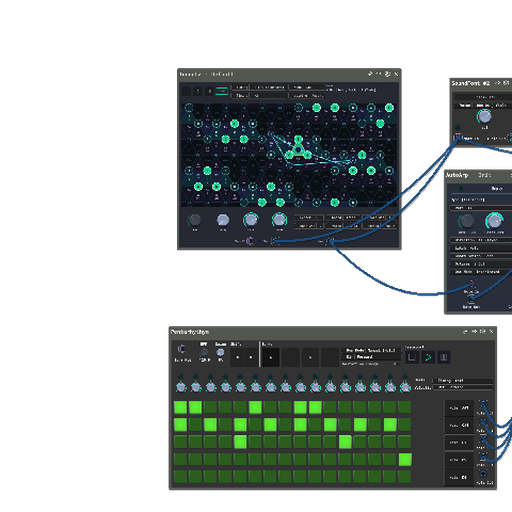Image resolution: width=512 pixels, height=512 pixels.
Task: Click the third pulse trigger button beside the grid
Action: (x=459, y=443)
